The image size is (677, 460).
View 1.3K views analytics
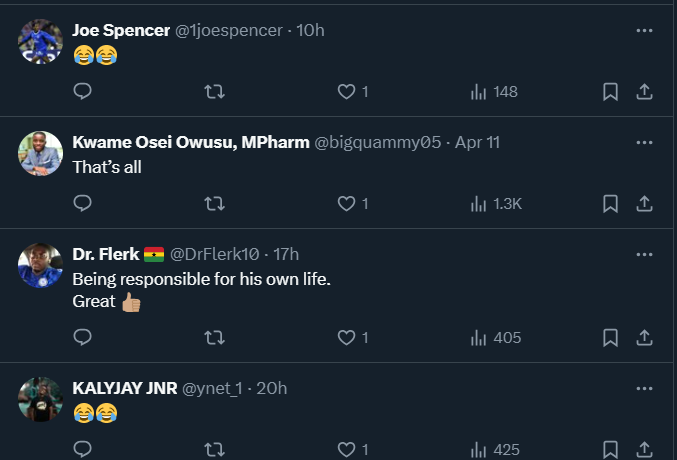pyautogui.click(x=496, y=204)
